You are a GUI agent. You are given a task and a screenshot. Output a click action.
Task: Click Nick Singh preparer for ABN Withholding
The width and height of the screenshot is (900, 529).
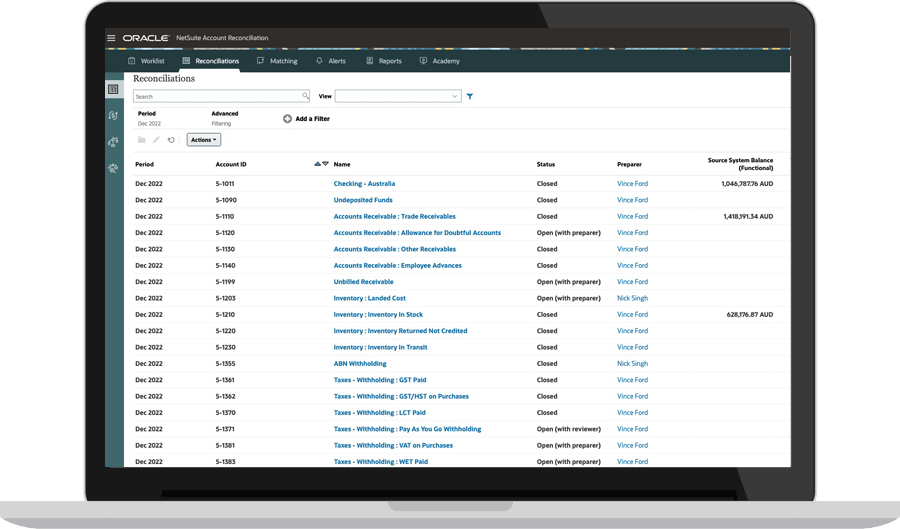tap(633, 364)
